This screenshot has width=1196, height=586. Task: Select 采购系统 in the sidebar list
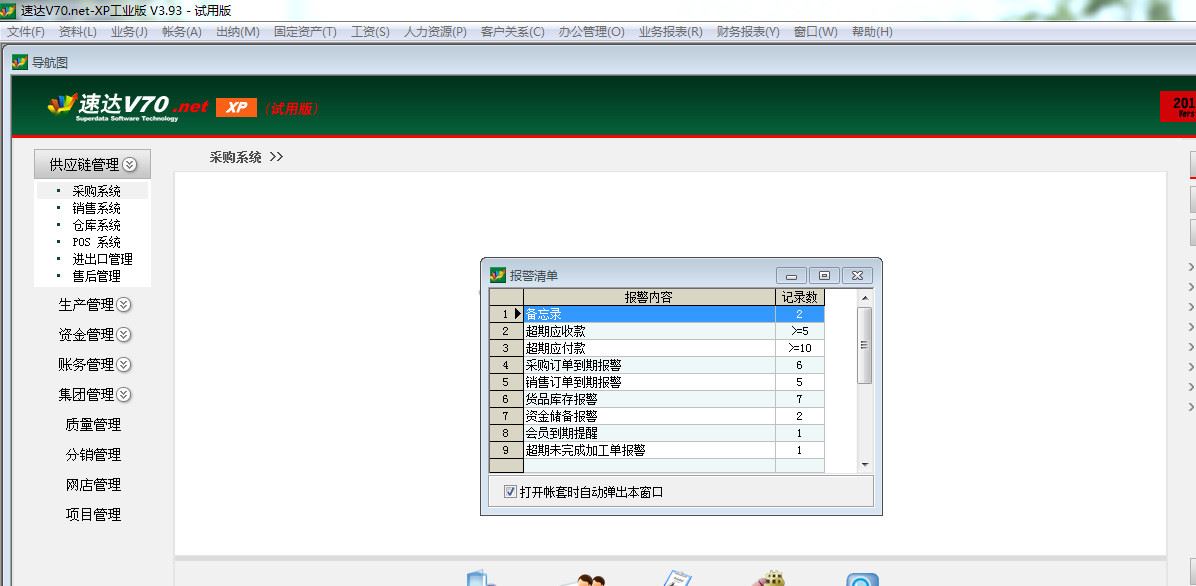96,191
